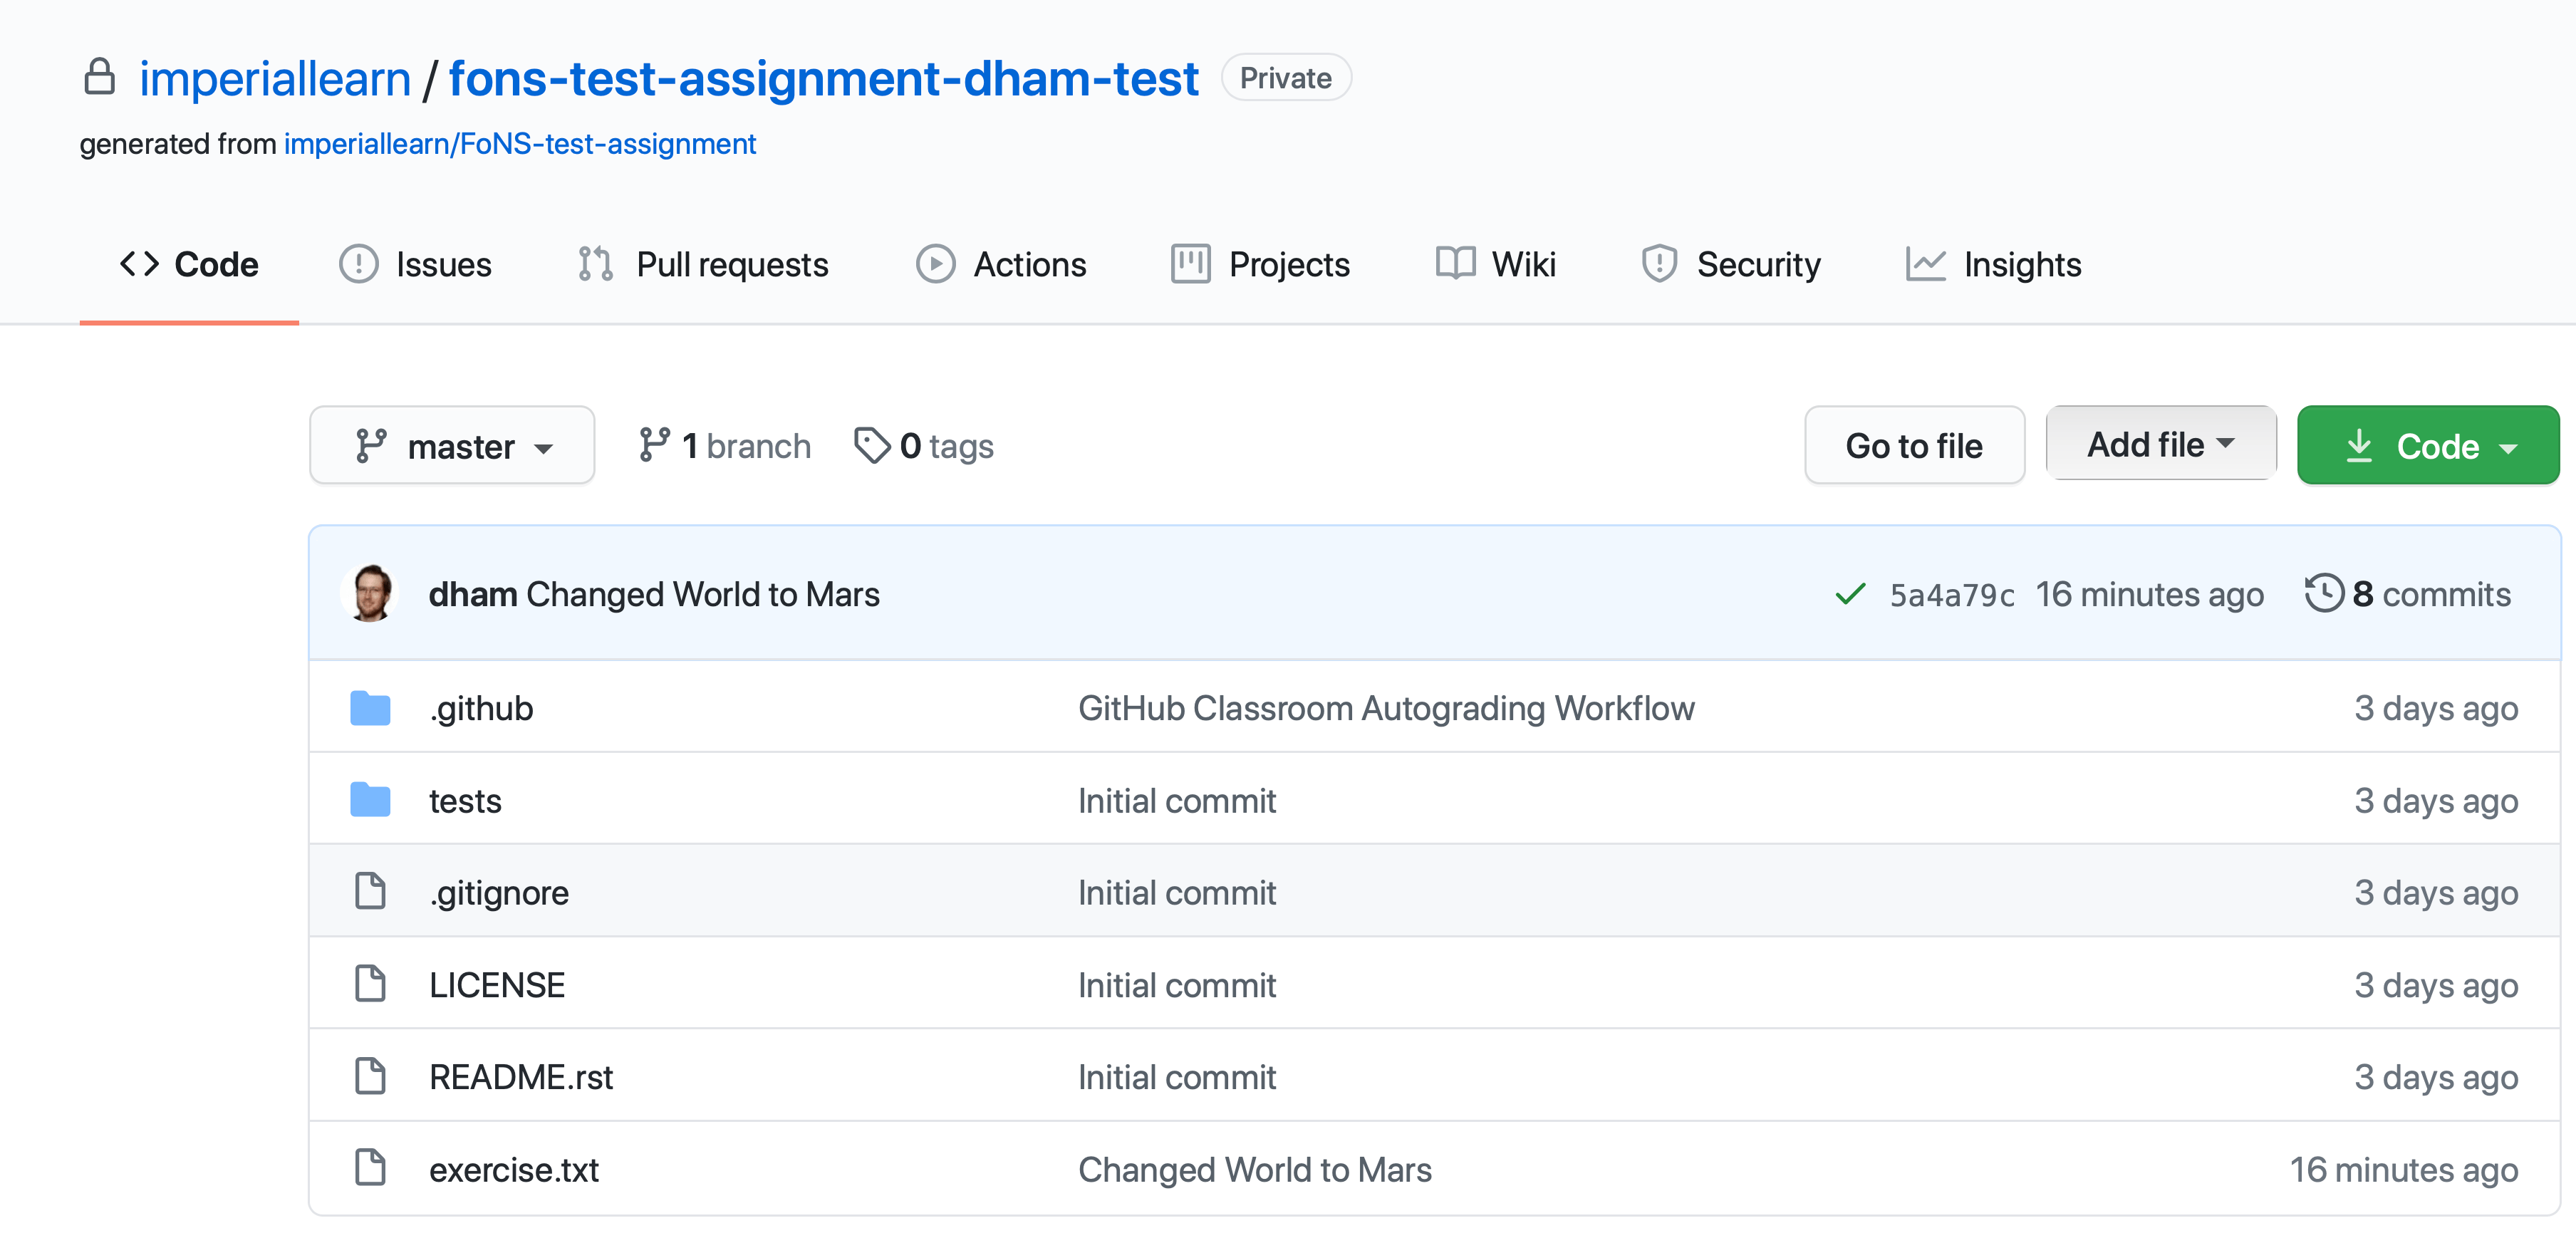Open dham's user profile link
The height and width of the screenshot is (1238, 2576).
(x=473, y=594)
